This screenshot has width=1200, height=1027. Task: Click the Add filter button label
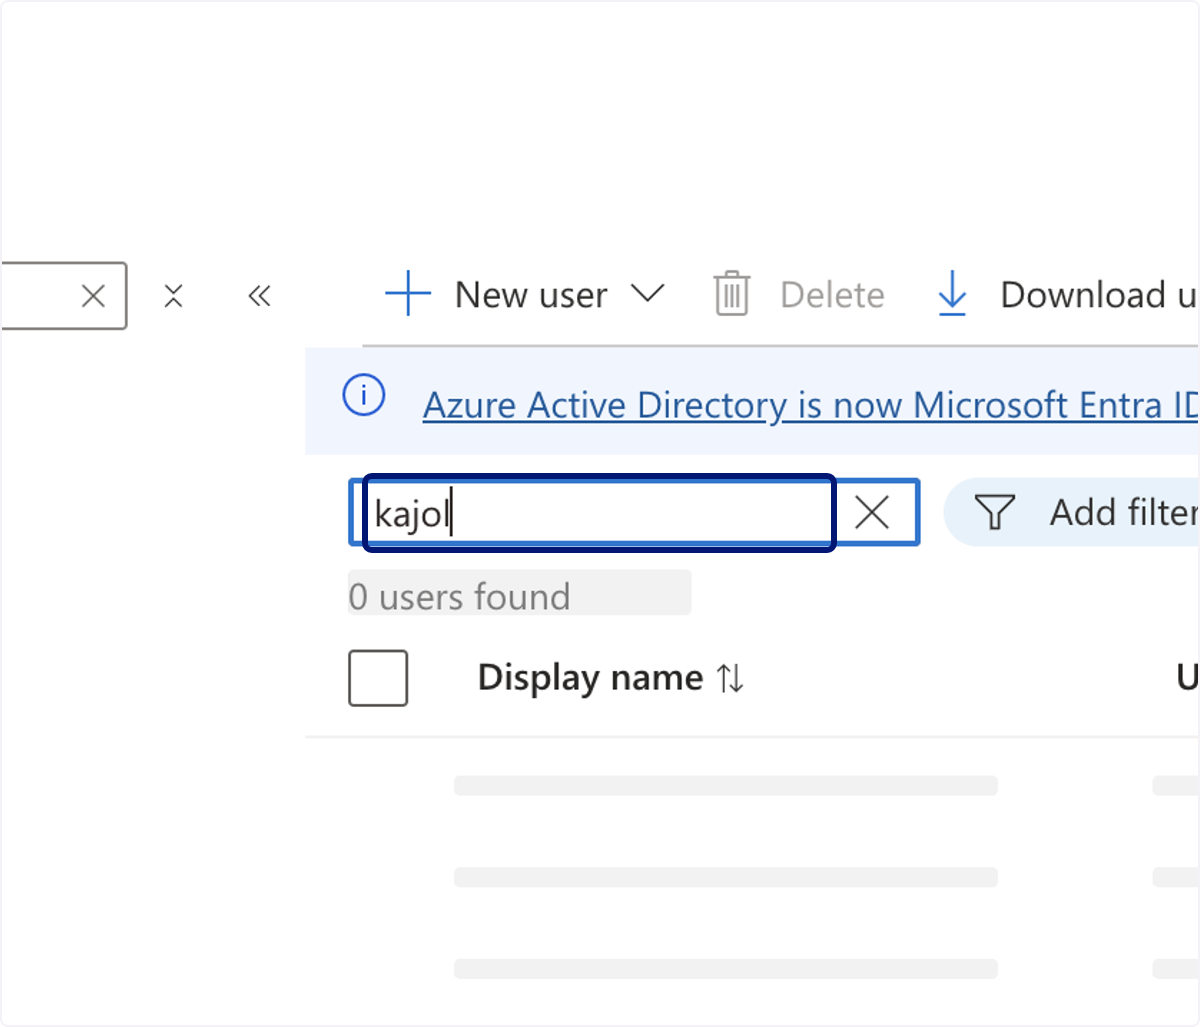(1123, 513)
